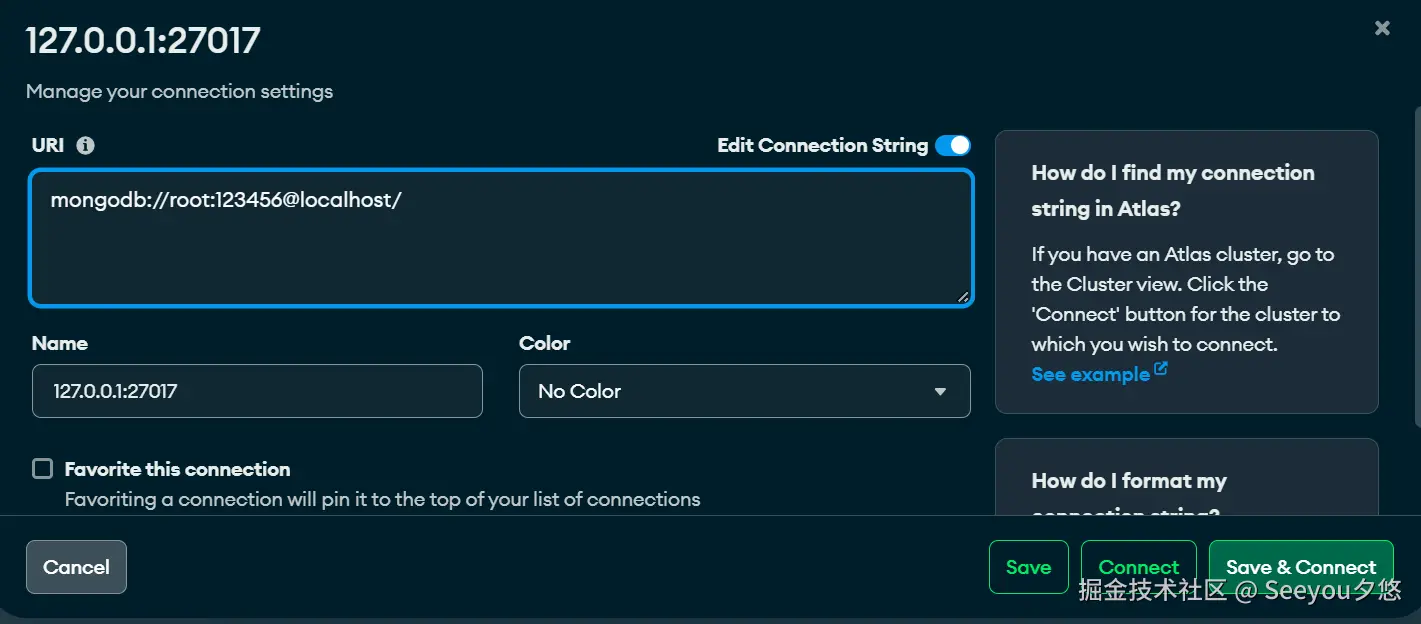Click the Edit Connection String label

[x=822, y=146]
